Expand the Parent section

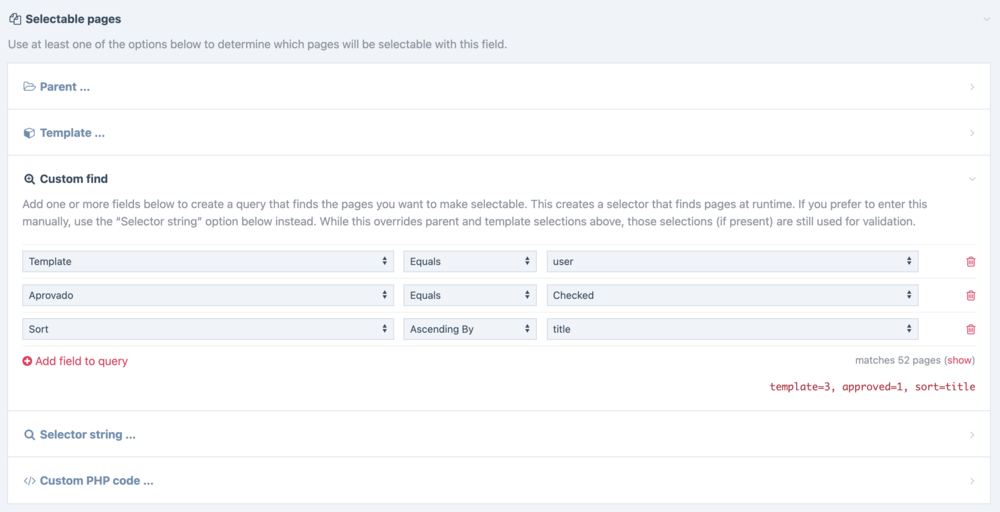point(65,87)
